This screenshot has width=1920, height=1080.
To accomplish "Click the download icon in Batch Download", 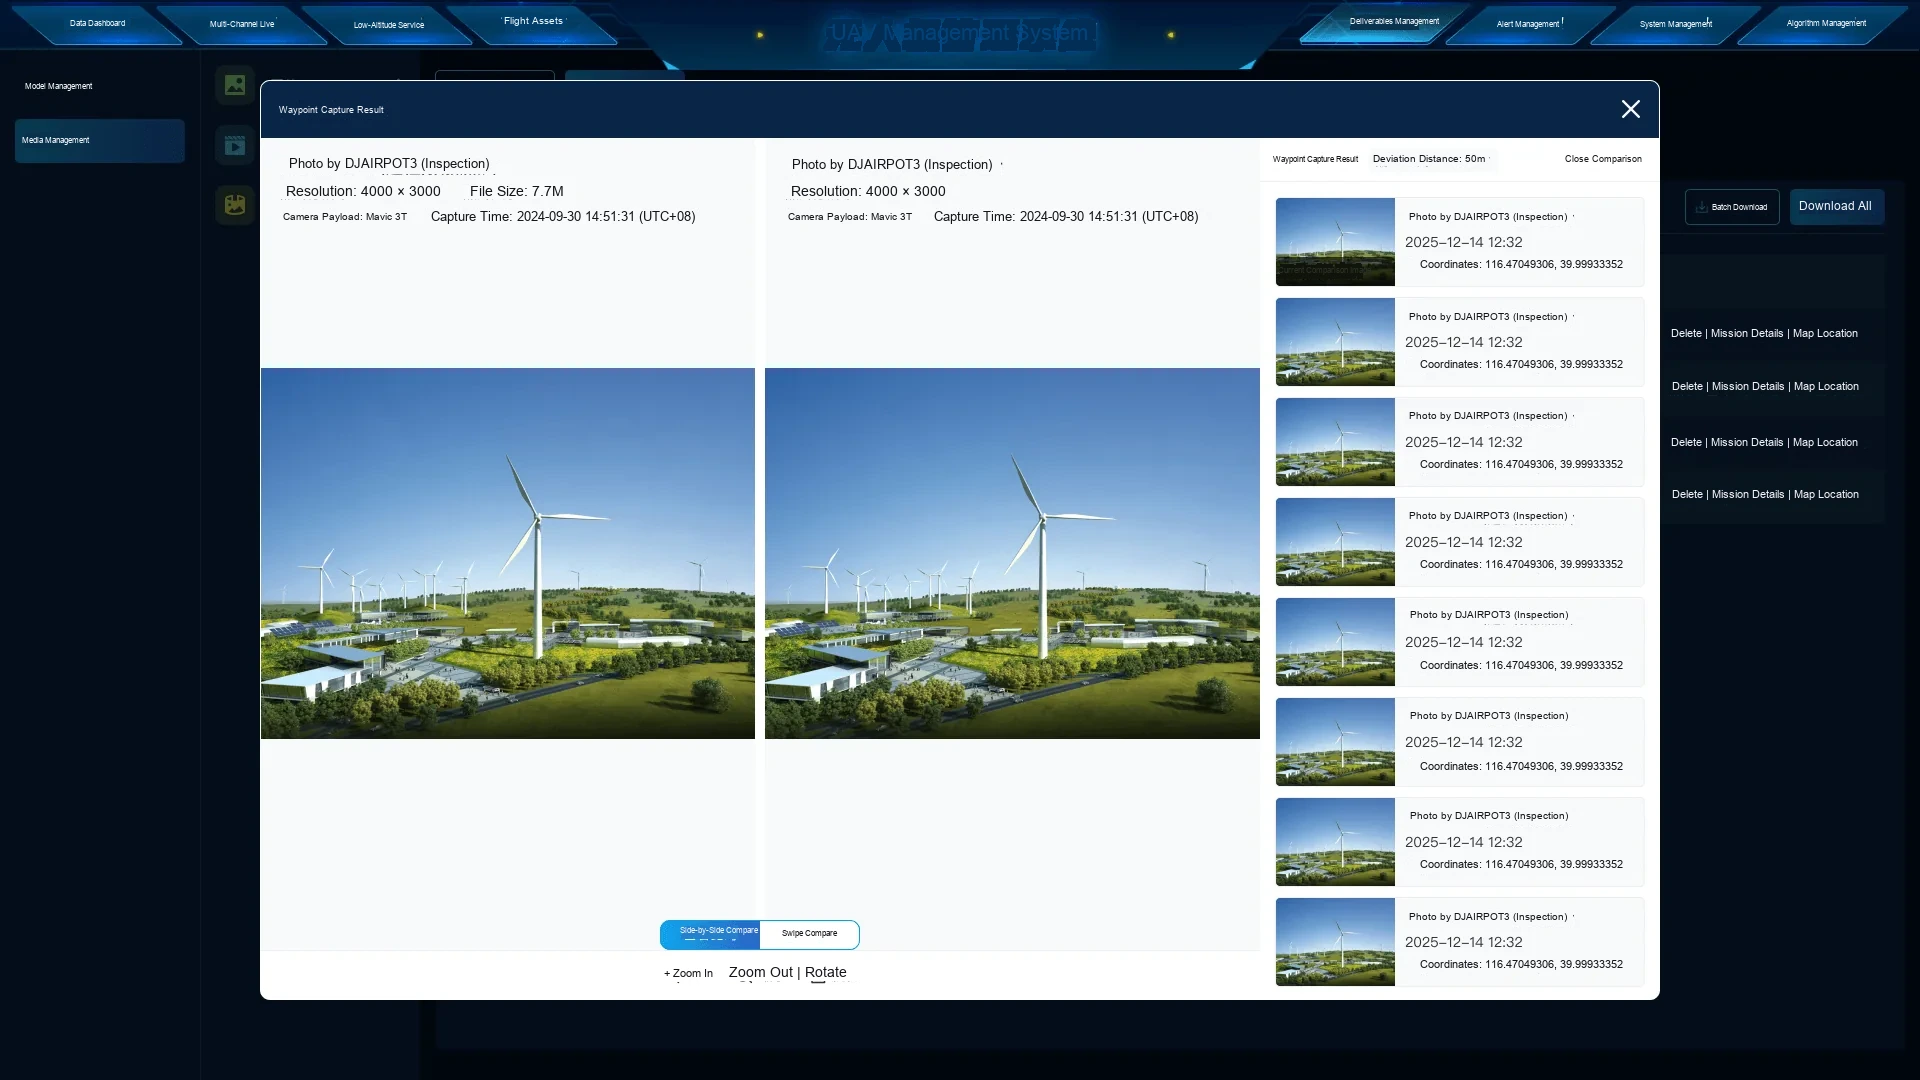I will pos(1701,207).
